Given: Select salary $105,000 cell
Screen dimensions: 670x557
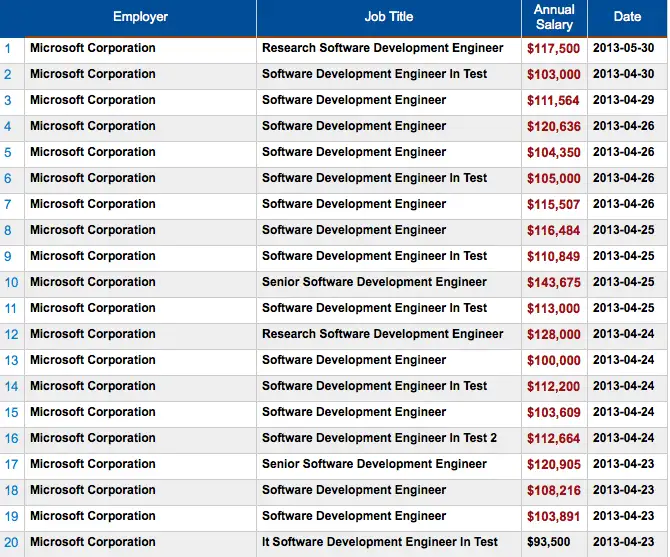Looking at the screenshot, I should click(x=553, y=179).
